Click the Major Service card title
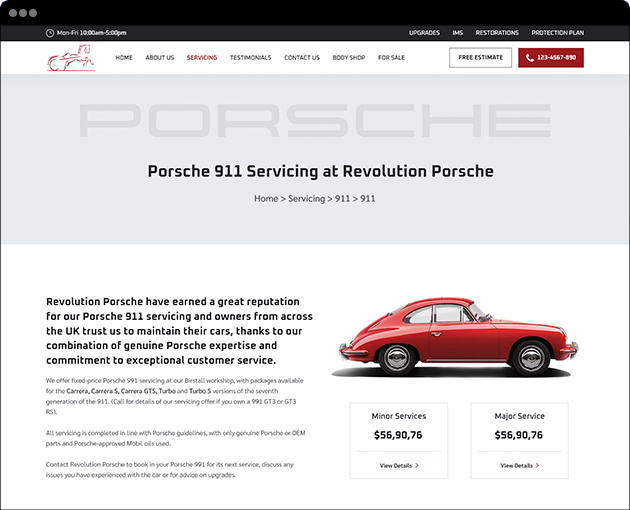The width and height of the screenshot is (630, 510). [520, 416]
